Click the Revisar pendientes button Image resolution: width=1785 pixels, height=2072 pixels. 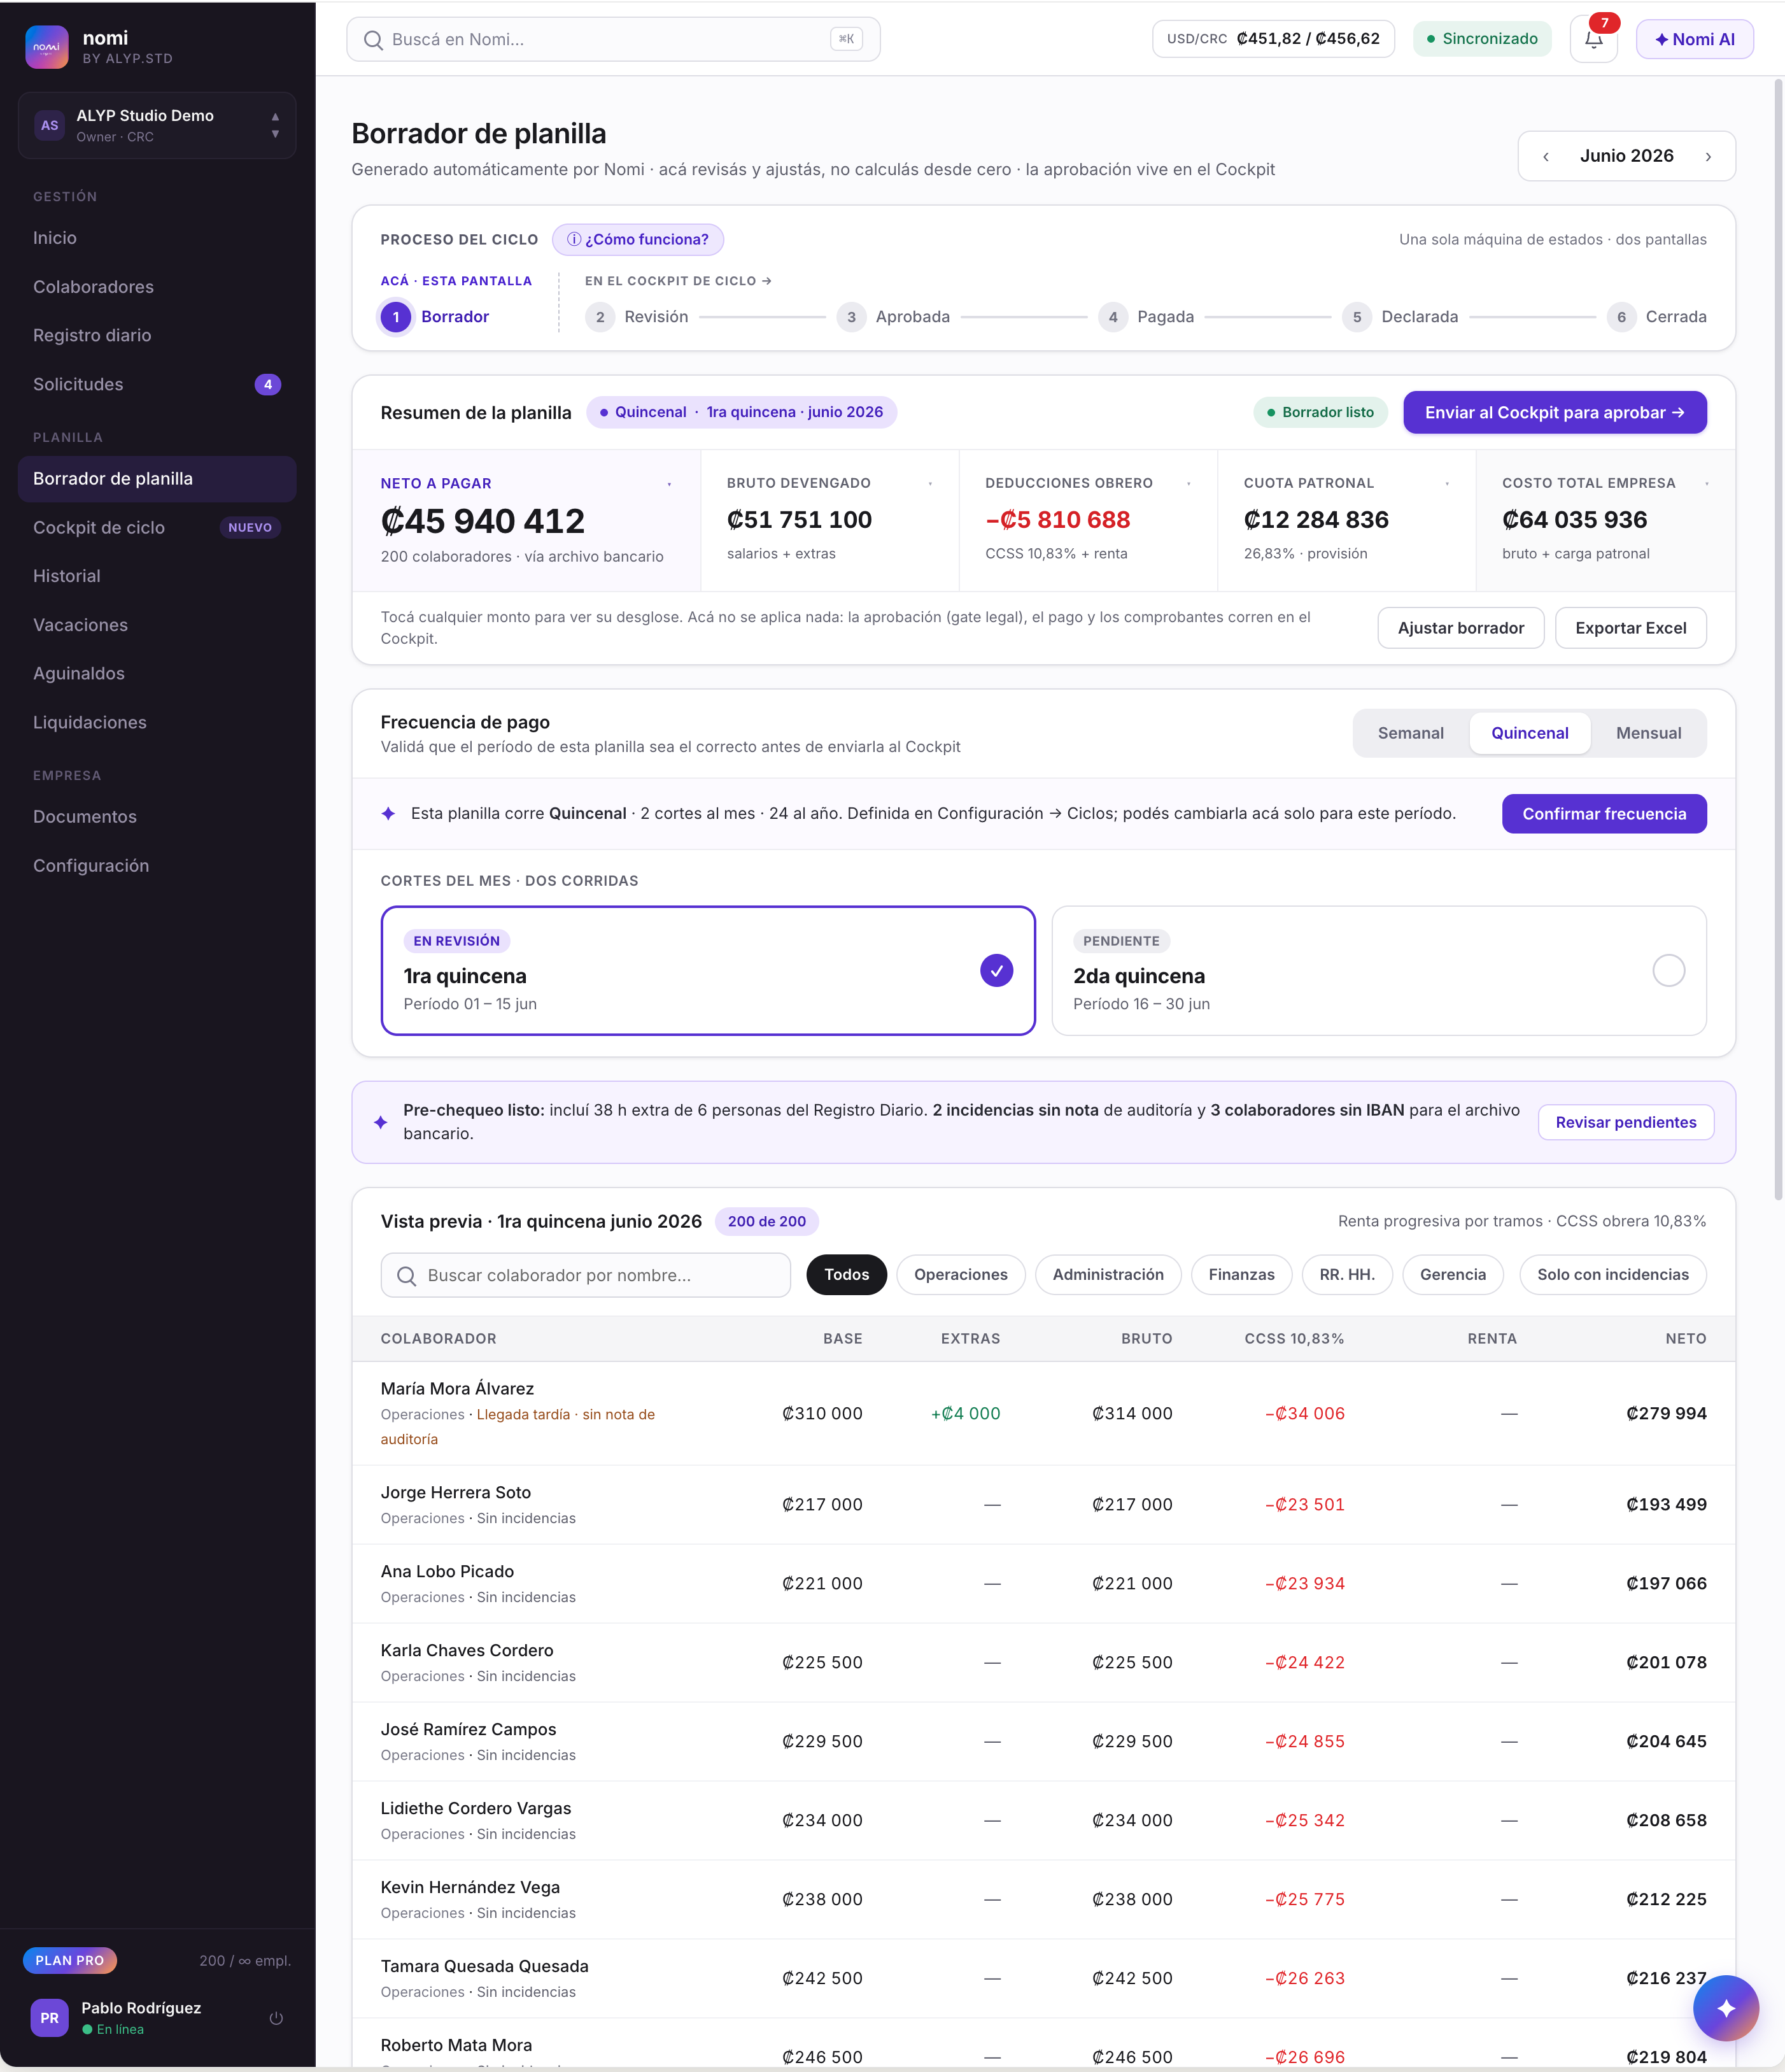(1625, 1122)
